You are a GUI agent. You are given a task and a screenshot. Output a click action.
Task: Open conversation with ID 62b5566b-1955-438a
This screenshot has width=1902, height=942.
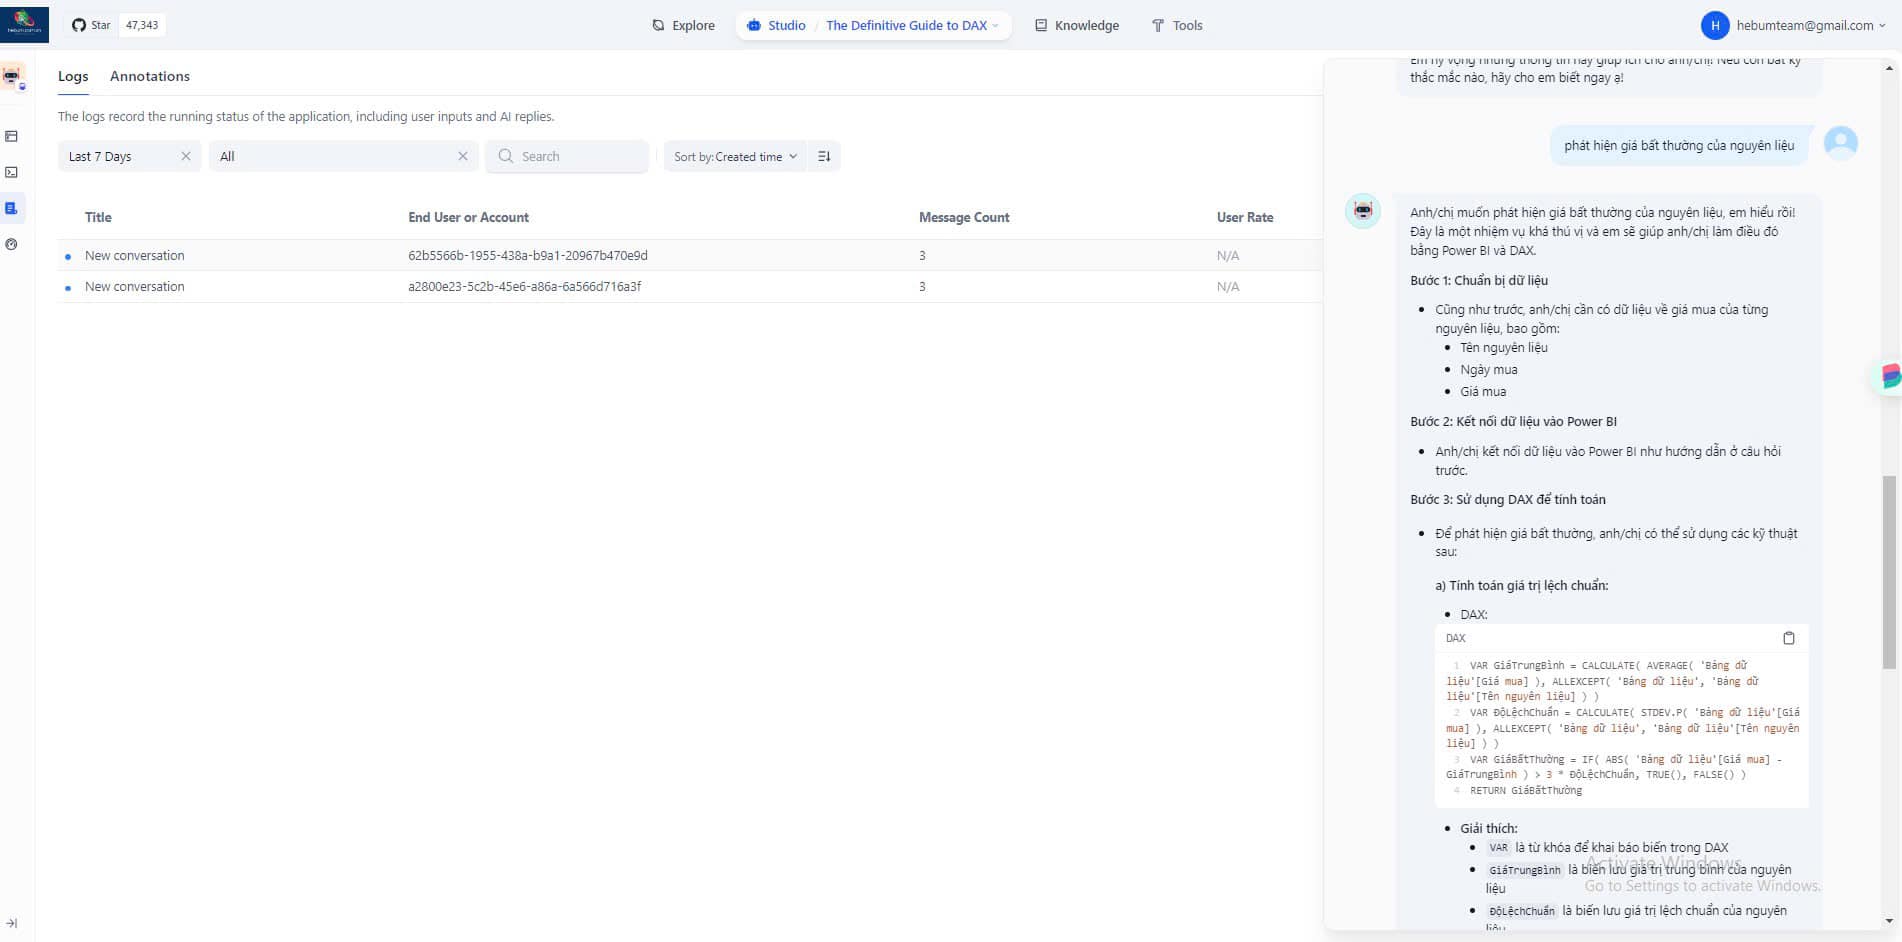(x=528, y=255)
